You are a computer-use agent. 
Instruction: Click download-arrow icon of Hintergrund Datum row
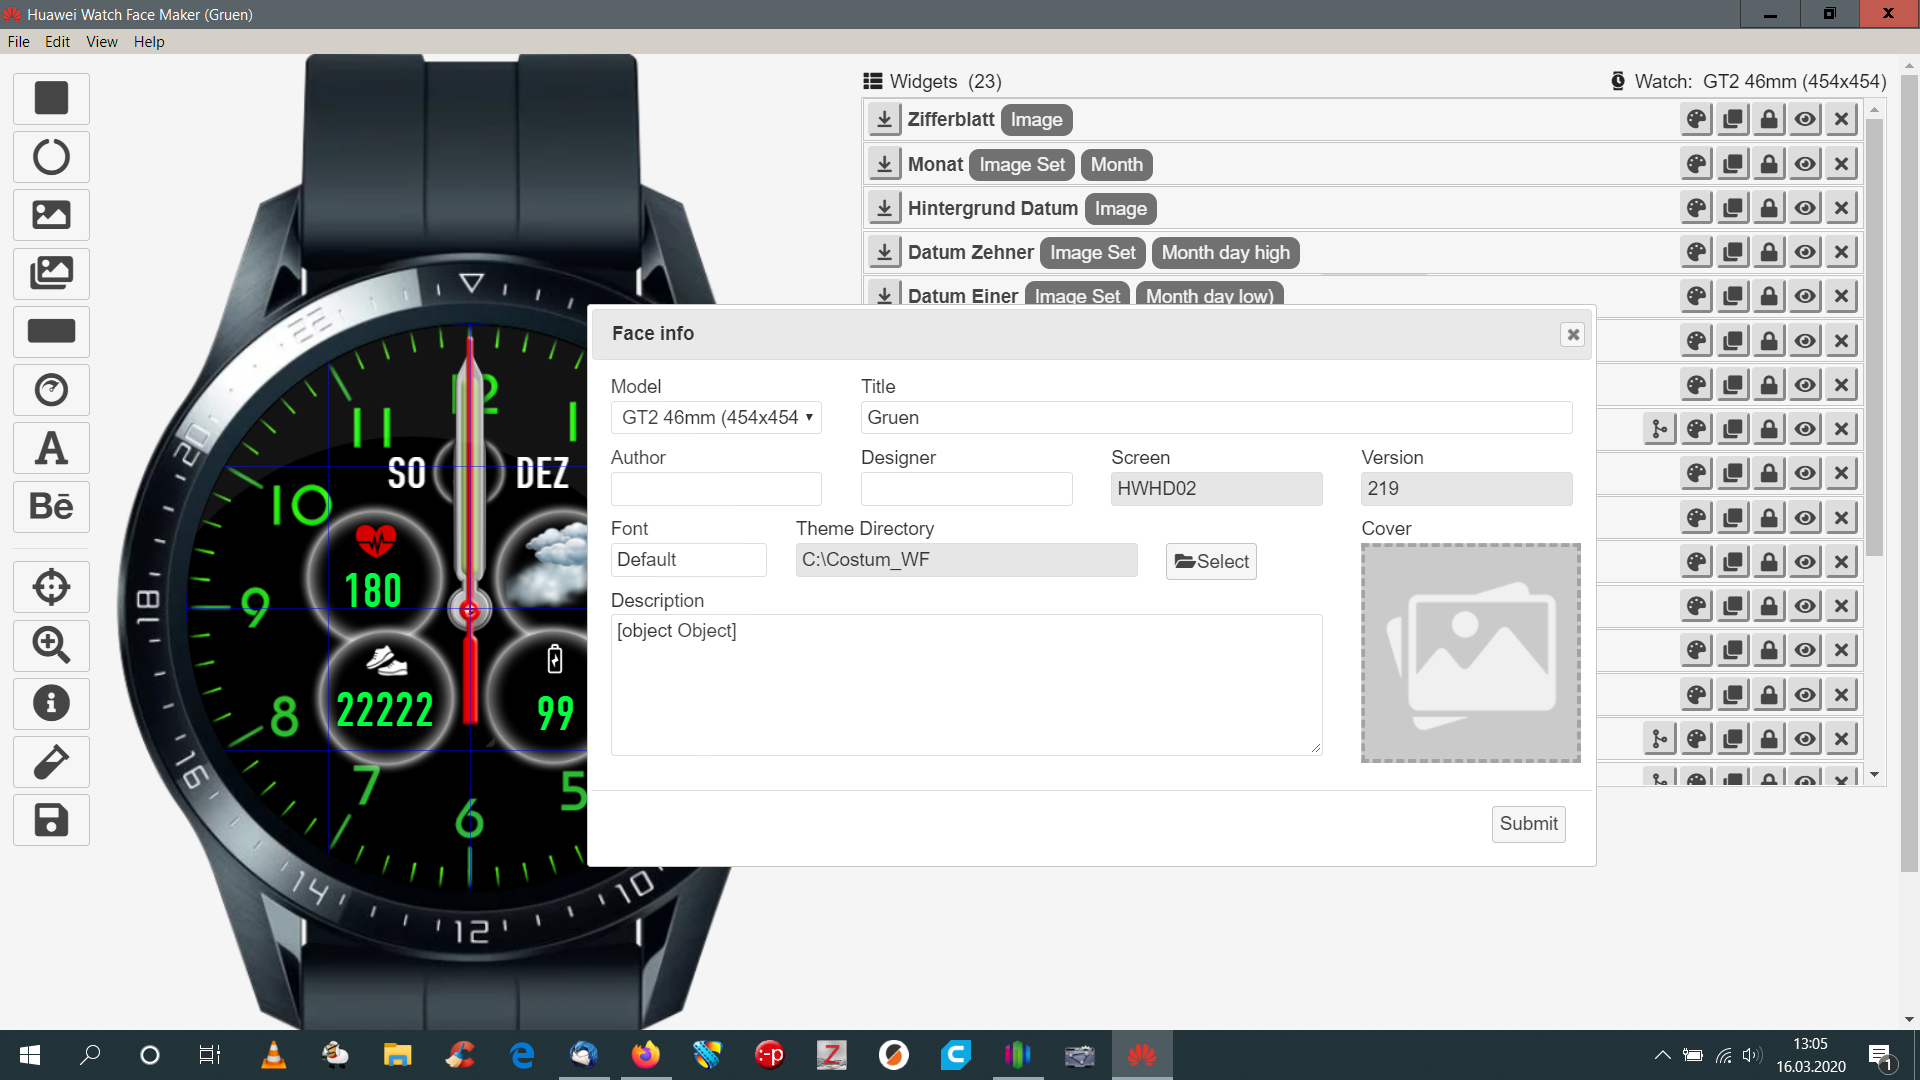[884, 208]
